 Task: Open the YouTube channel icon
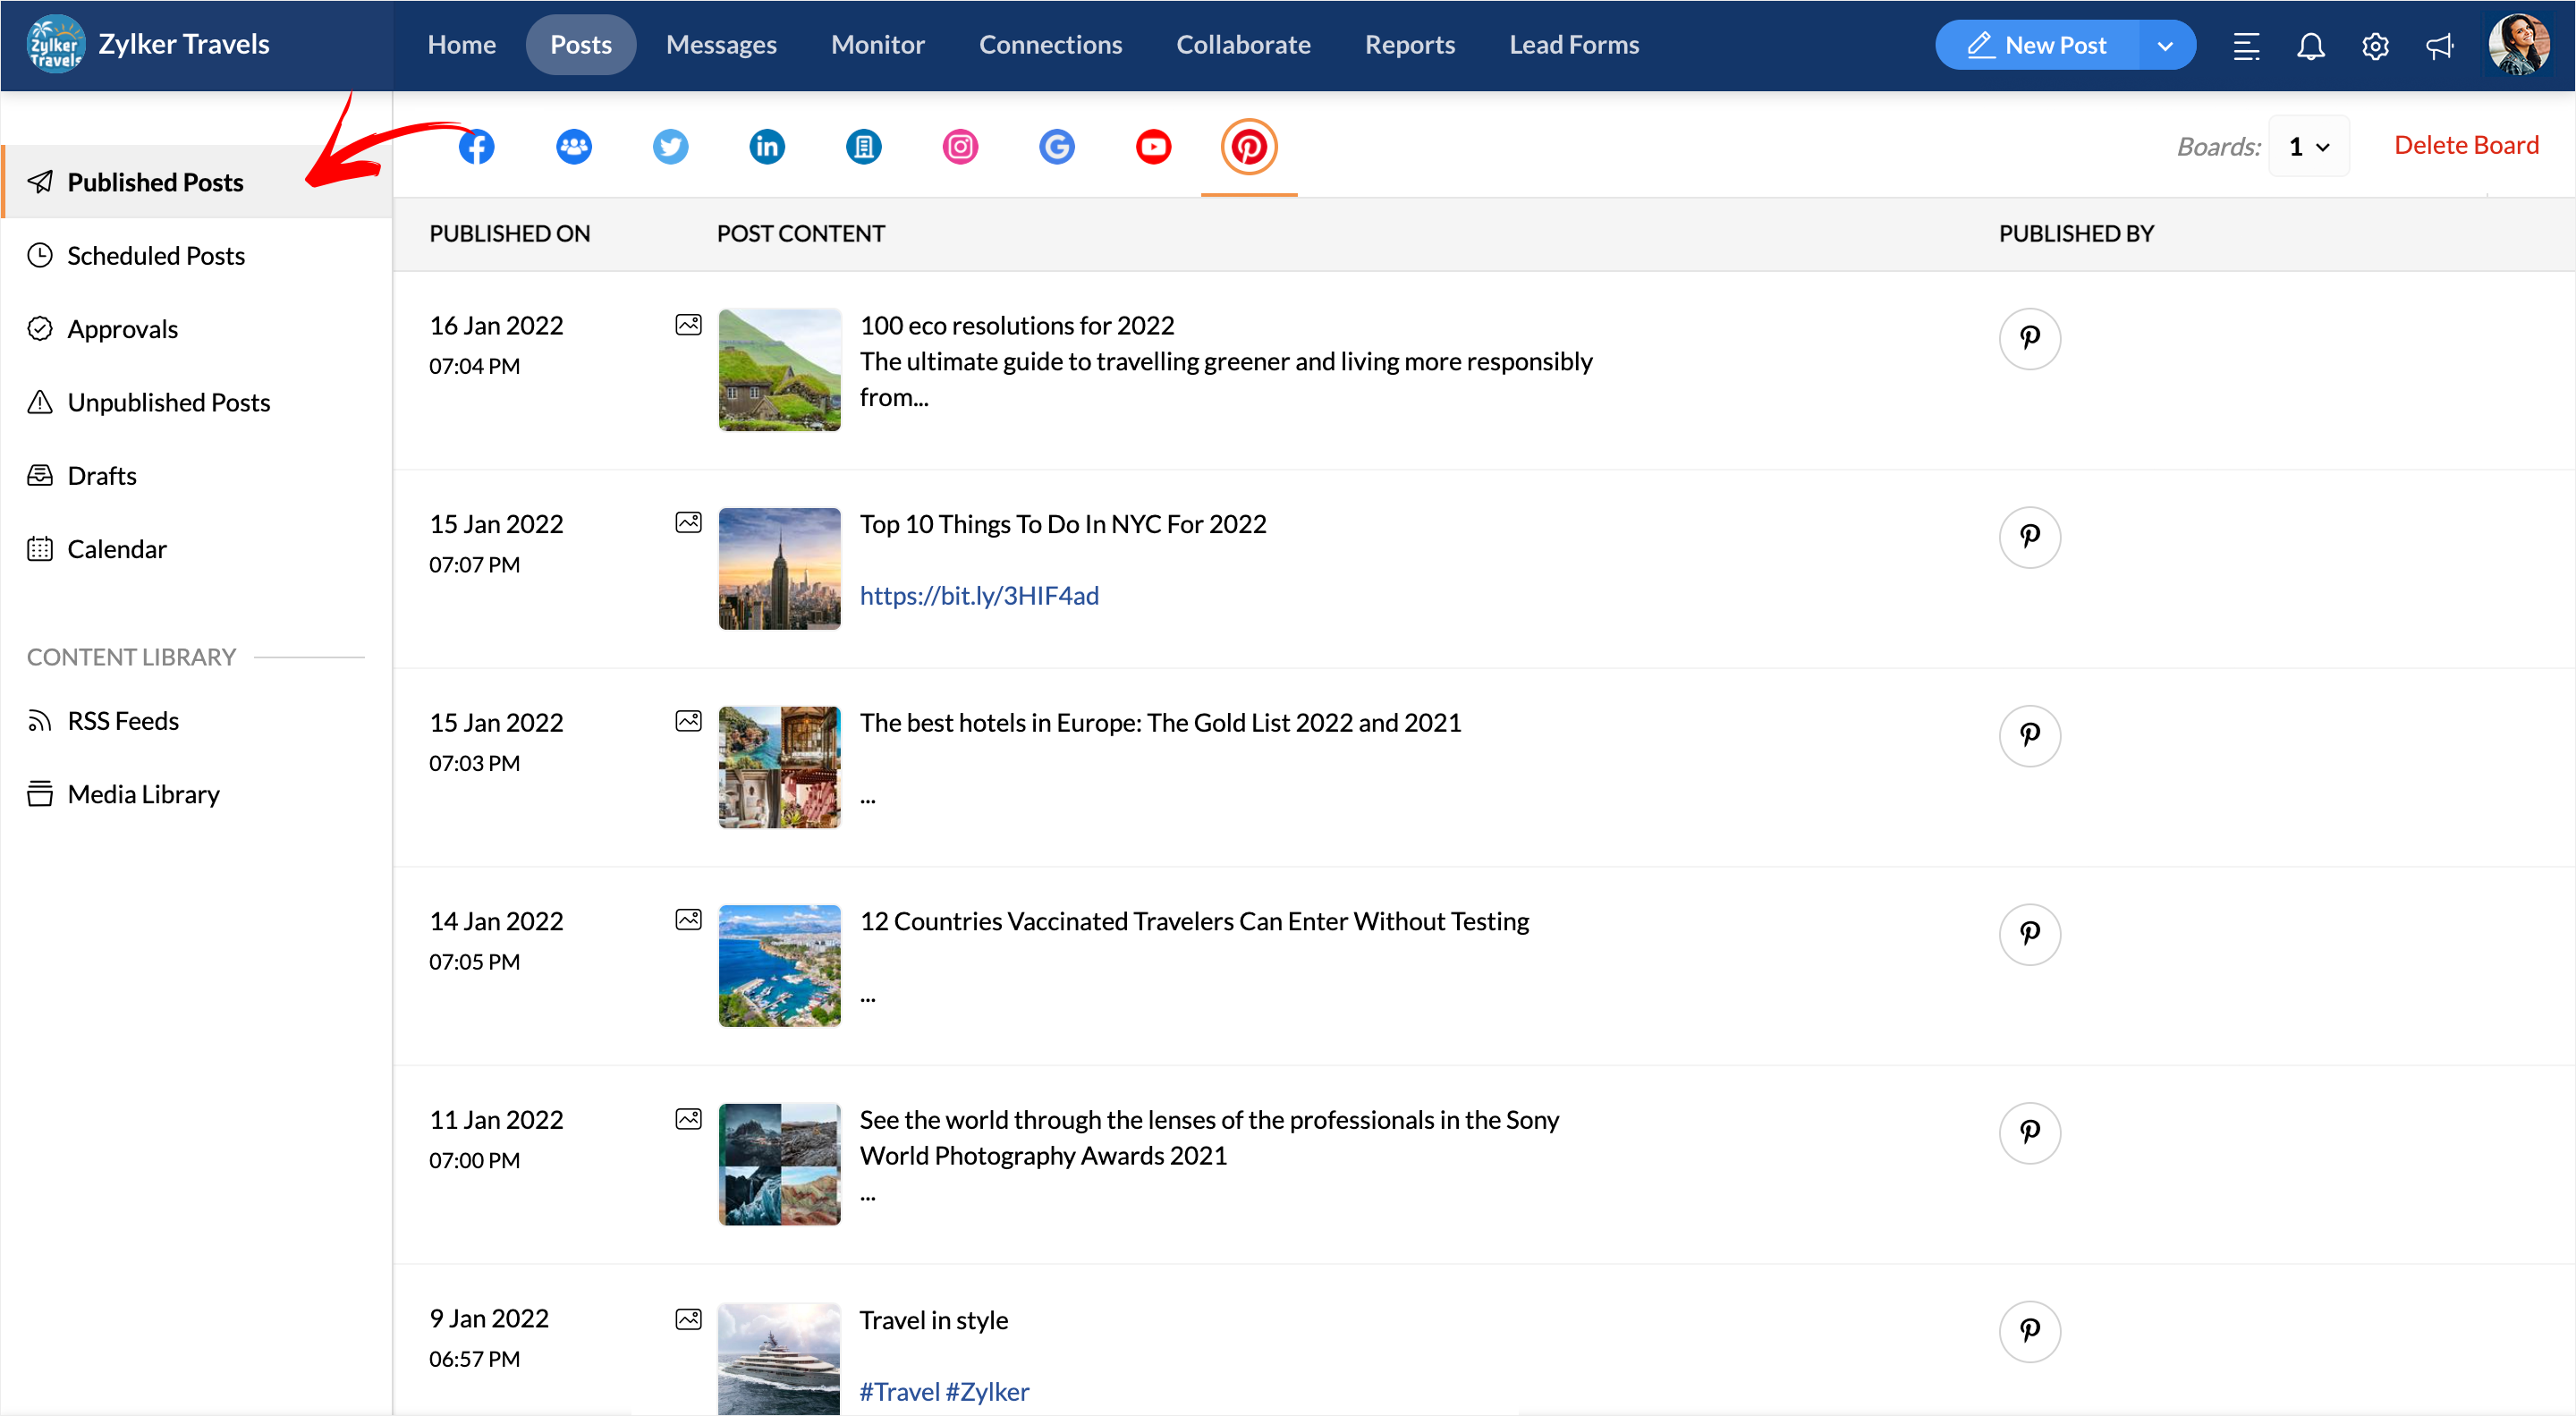(1153, 147)
